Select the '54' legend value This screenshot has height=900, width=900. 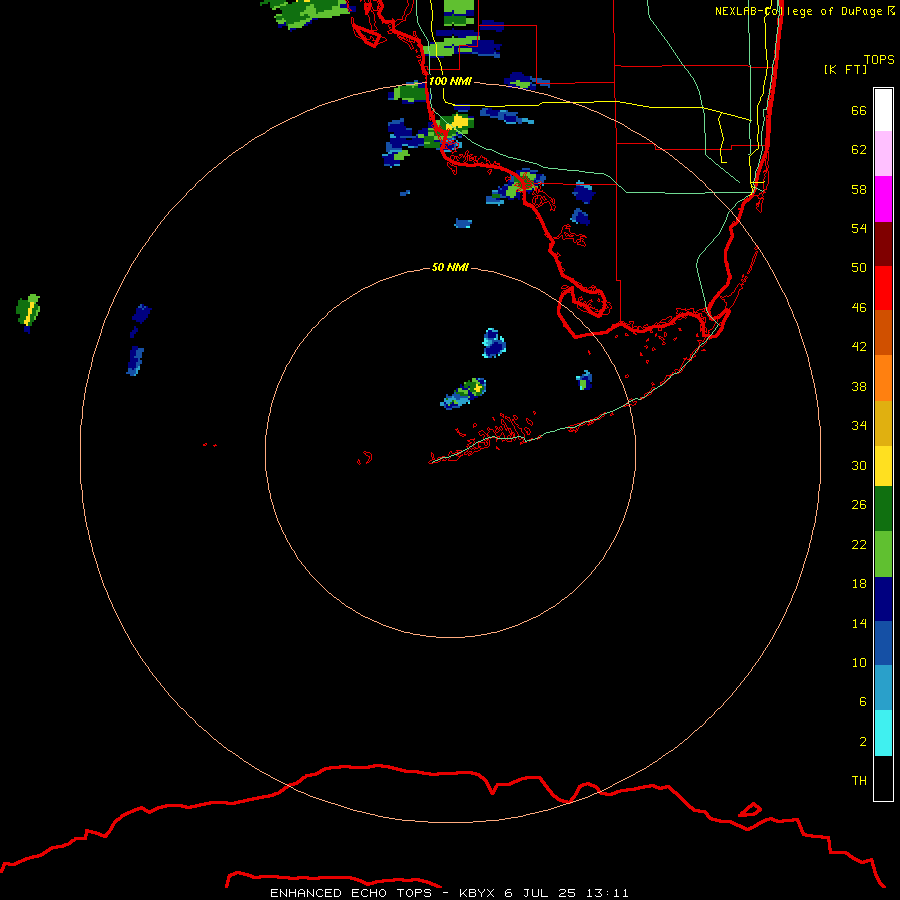(x=859, y=228)
